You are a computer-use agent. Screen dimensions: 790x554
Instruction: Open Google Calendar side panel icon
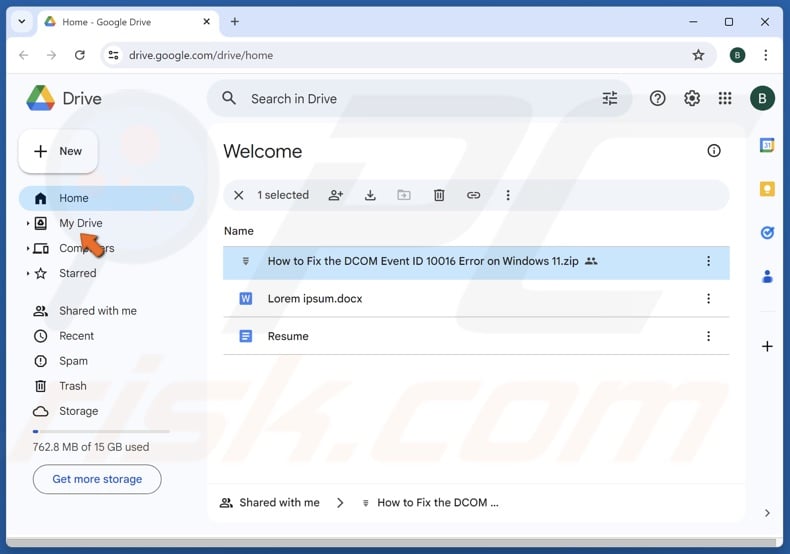click(x=767, y=146)
